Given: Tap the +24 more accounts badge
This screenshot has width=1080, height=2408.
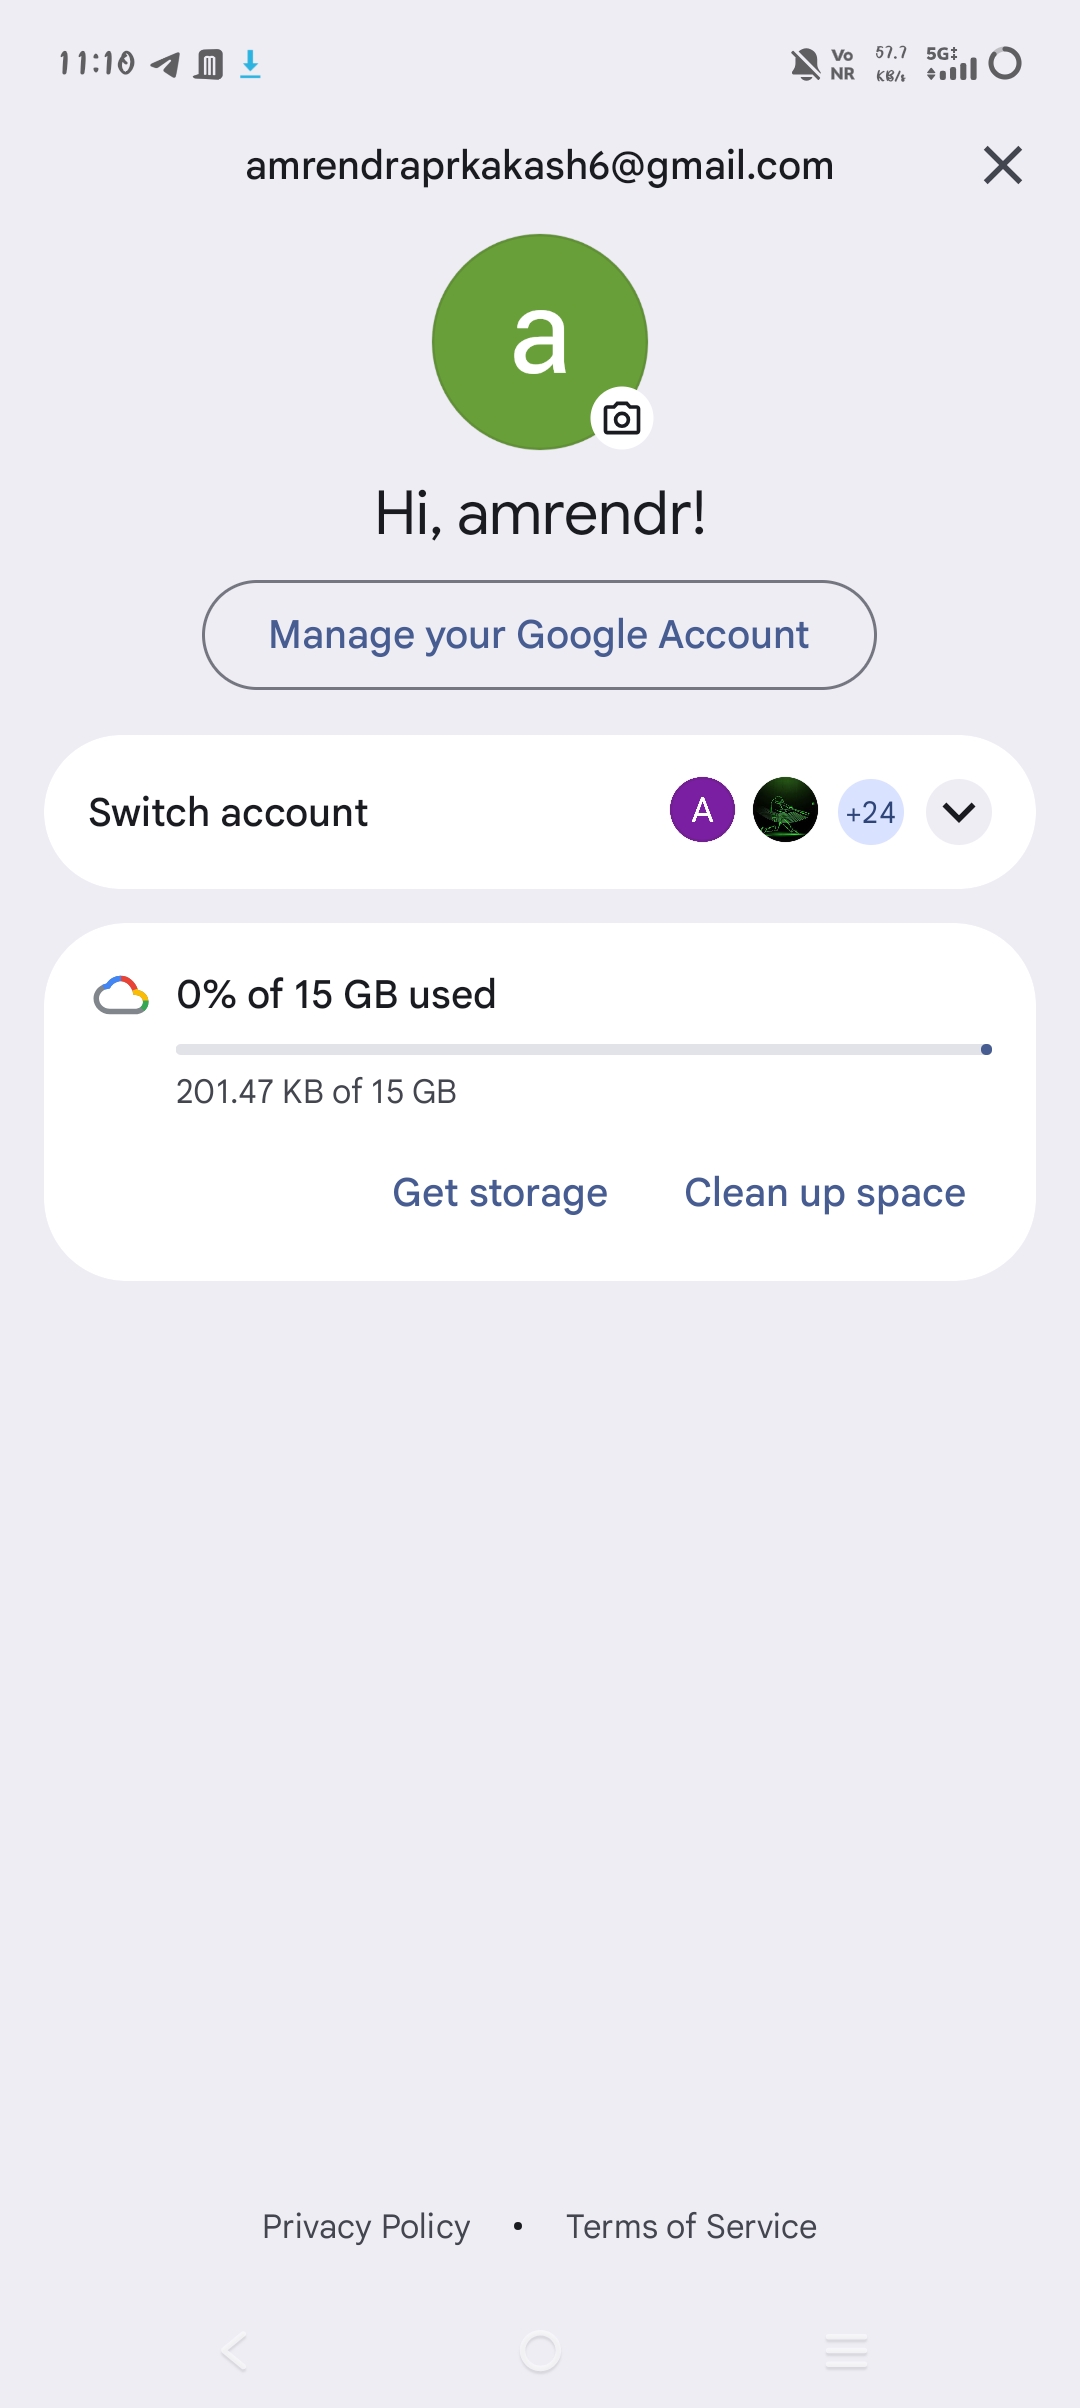Looking at the screenshot, I should pyautogui.click(x=870, y=812).
